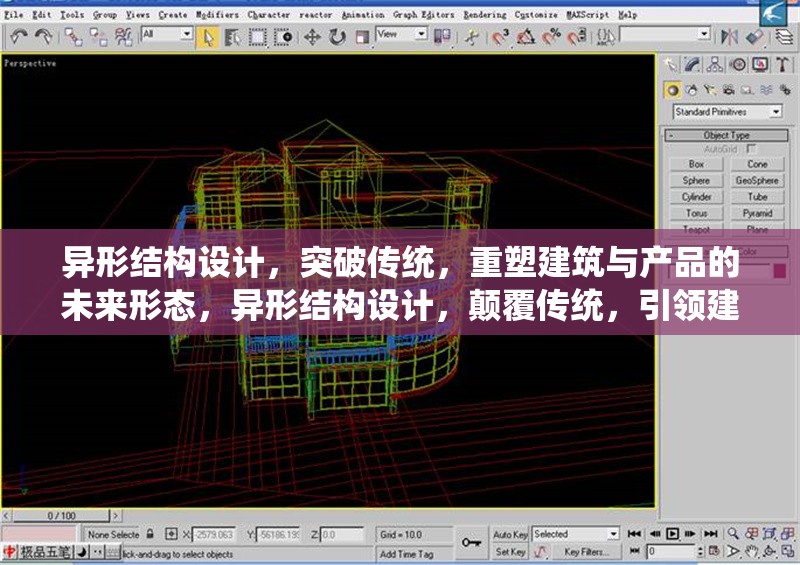Open the Modifiers menu
Viewport: 800px width, 565px height.
click(217, 15)
